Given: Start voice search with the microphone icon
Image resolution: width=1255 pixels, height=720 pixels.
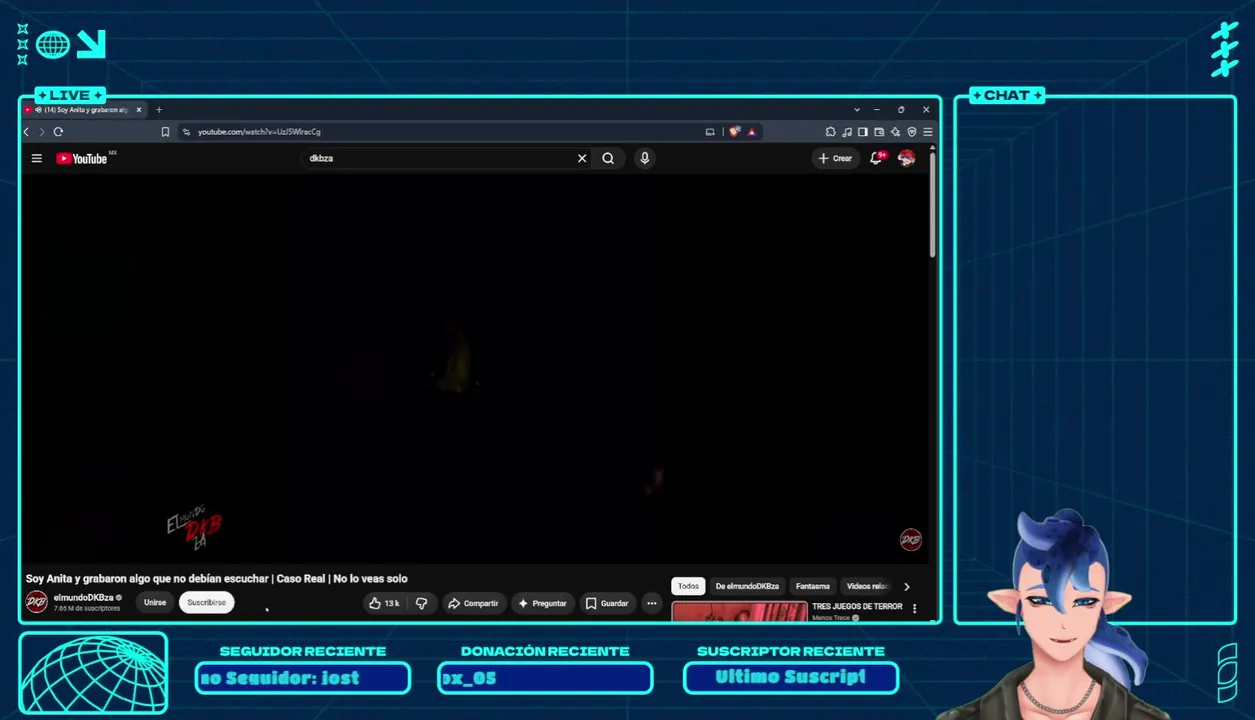Looking at the screenshot, I should tap(645, 158).
